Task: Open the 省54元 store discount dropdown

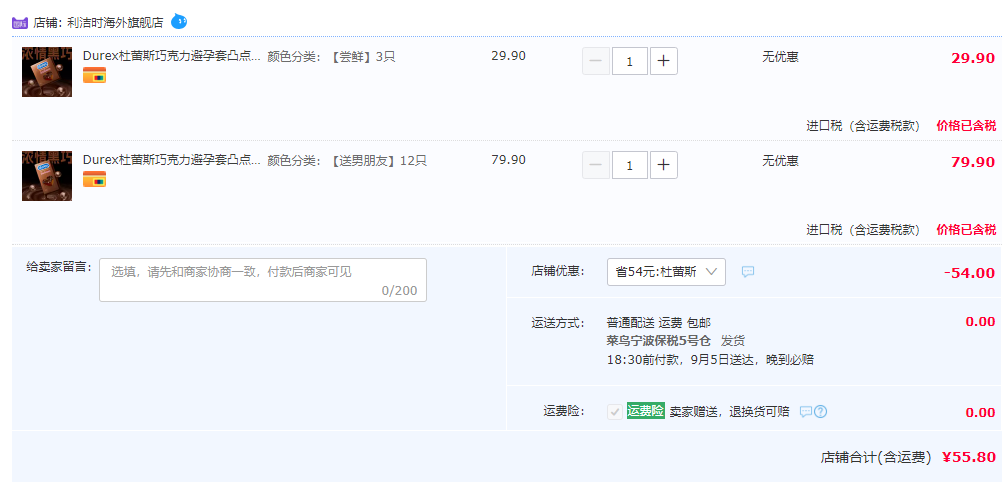Action: point(666,272)
